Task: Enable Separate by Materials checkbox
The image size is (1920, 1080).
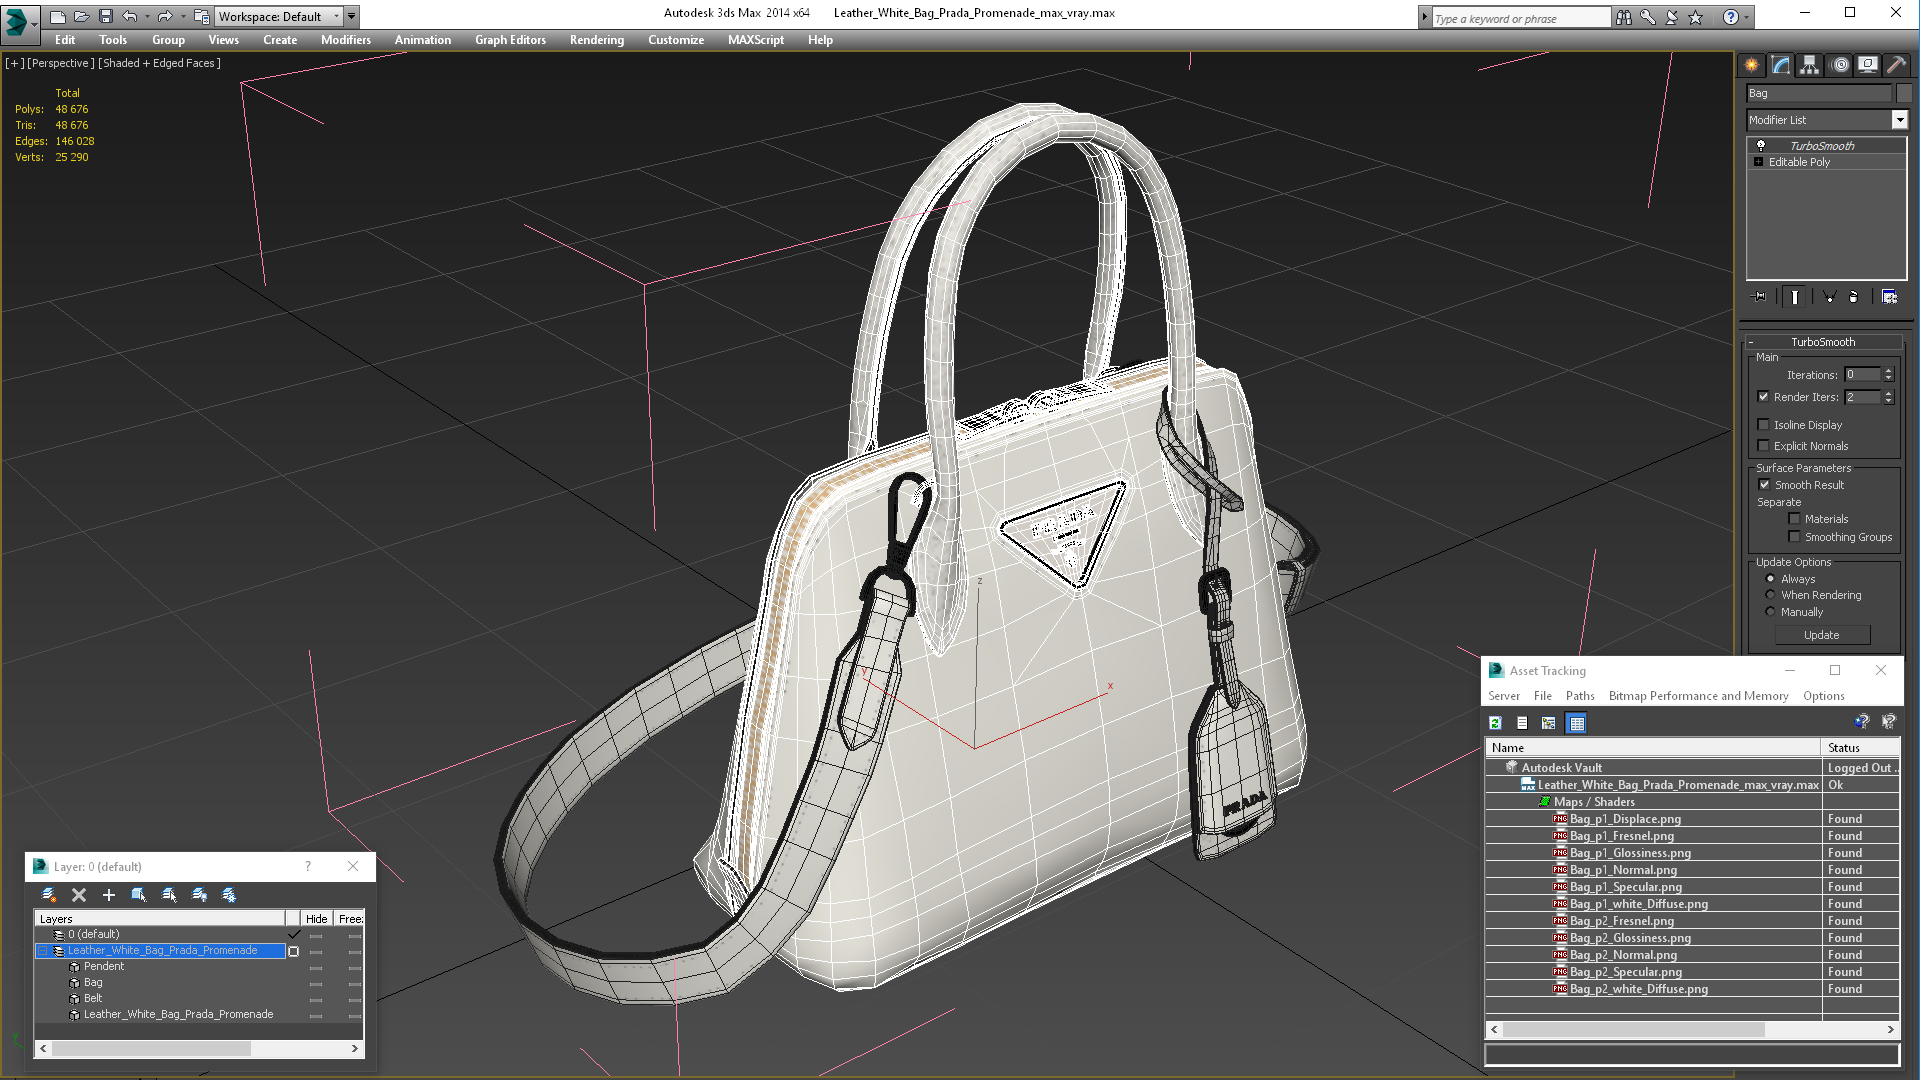Action: coord(1794,519)
